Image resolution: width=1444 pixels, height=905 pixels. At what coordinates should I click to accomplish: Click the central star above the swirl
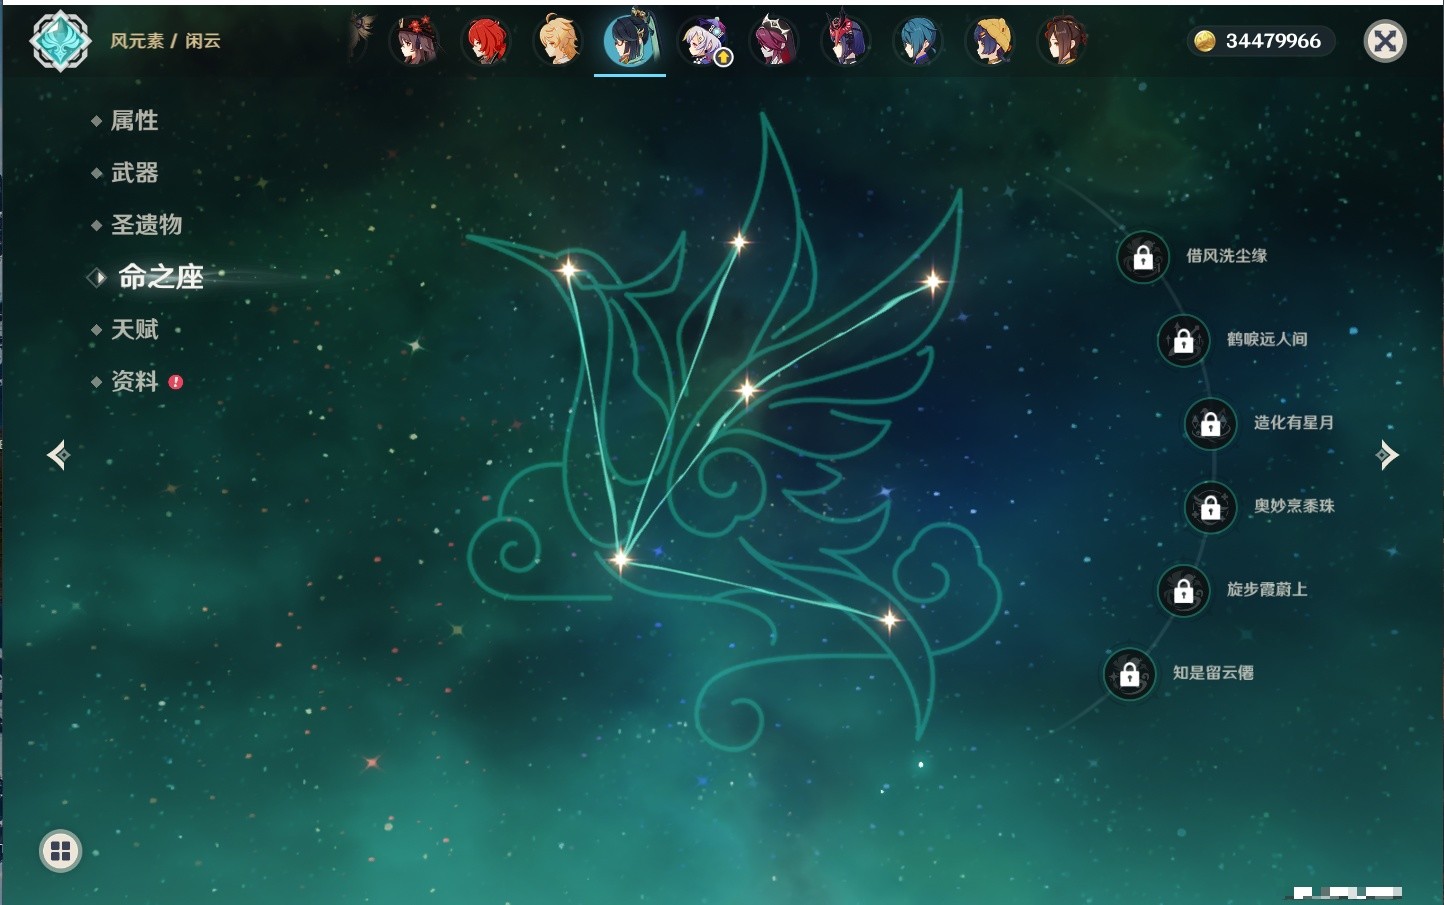pos(747,390)
